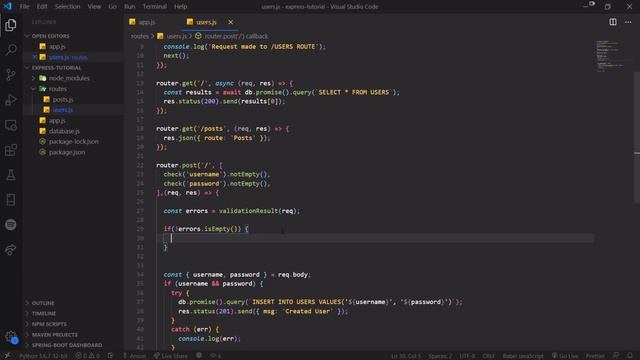
Task: Open posts.js in the routes folder
Action: point(63,99)
